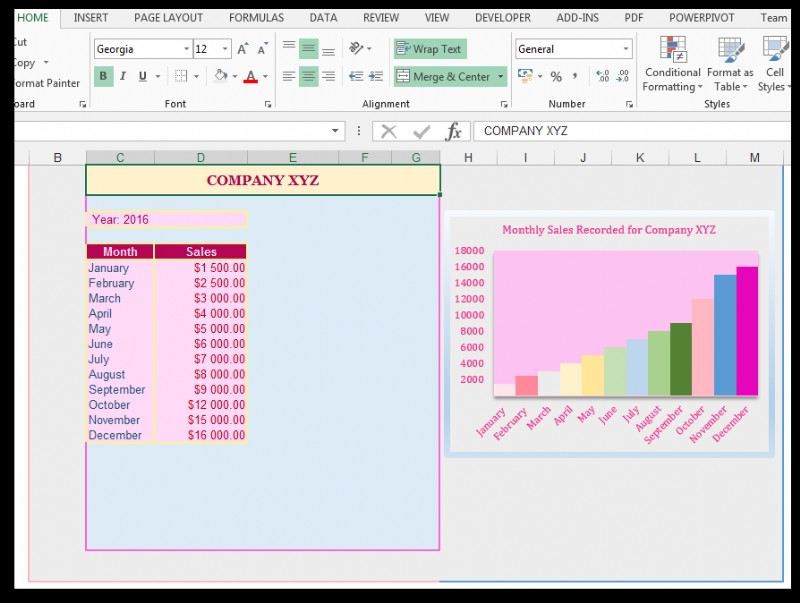Expand the Name Box dropdown arrow

coord(335,131)
